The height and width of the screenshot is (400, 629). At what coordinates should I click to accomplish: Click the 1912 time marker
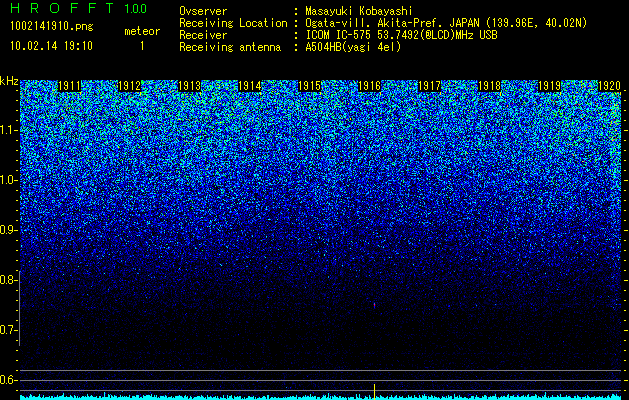[x=130, y=86]
